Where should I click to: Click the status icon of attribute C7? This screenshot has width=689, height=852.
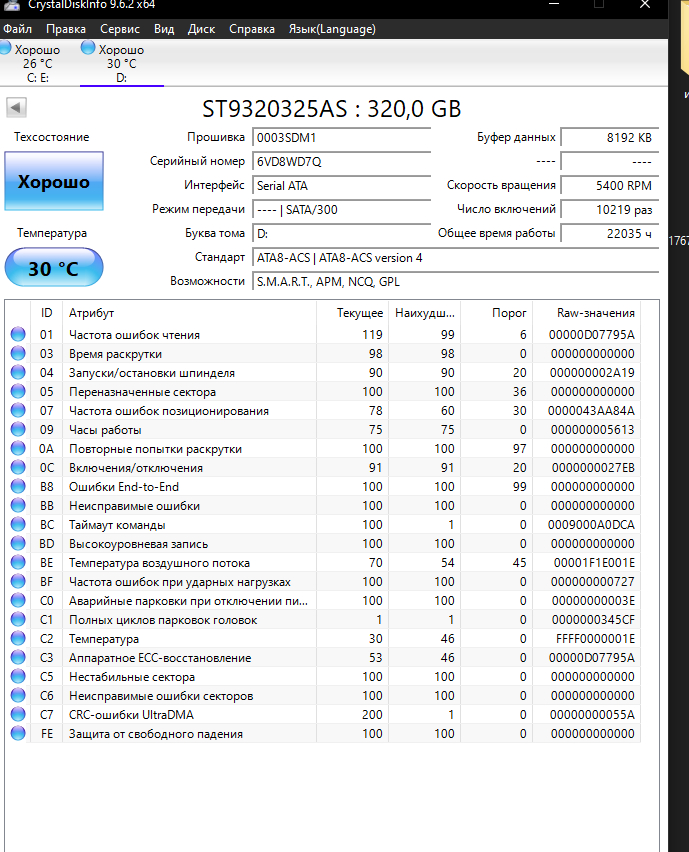coord(18,715)
